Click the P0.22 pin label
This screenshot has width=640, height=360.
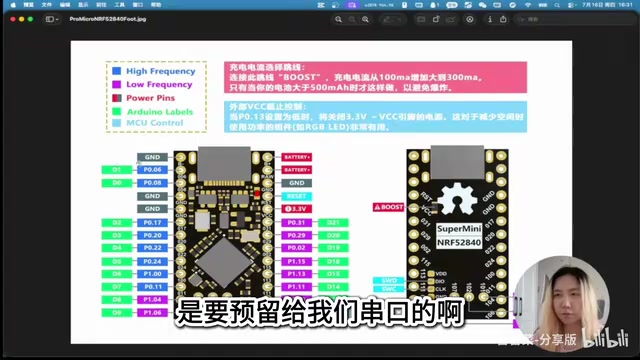(152, 248)
